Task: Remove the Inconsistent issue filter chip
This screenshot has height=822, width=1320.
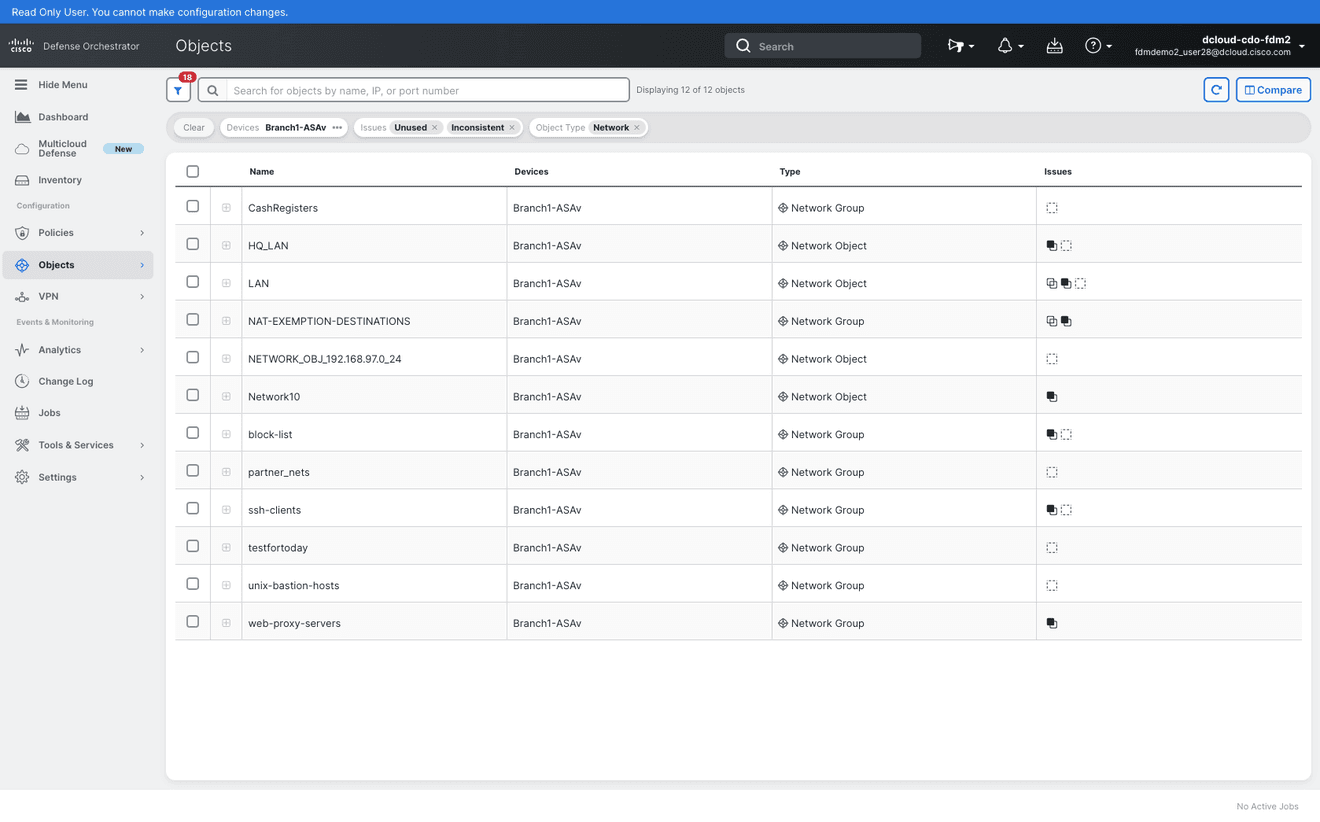Action: [512, 128]
